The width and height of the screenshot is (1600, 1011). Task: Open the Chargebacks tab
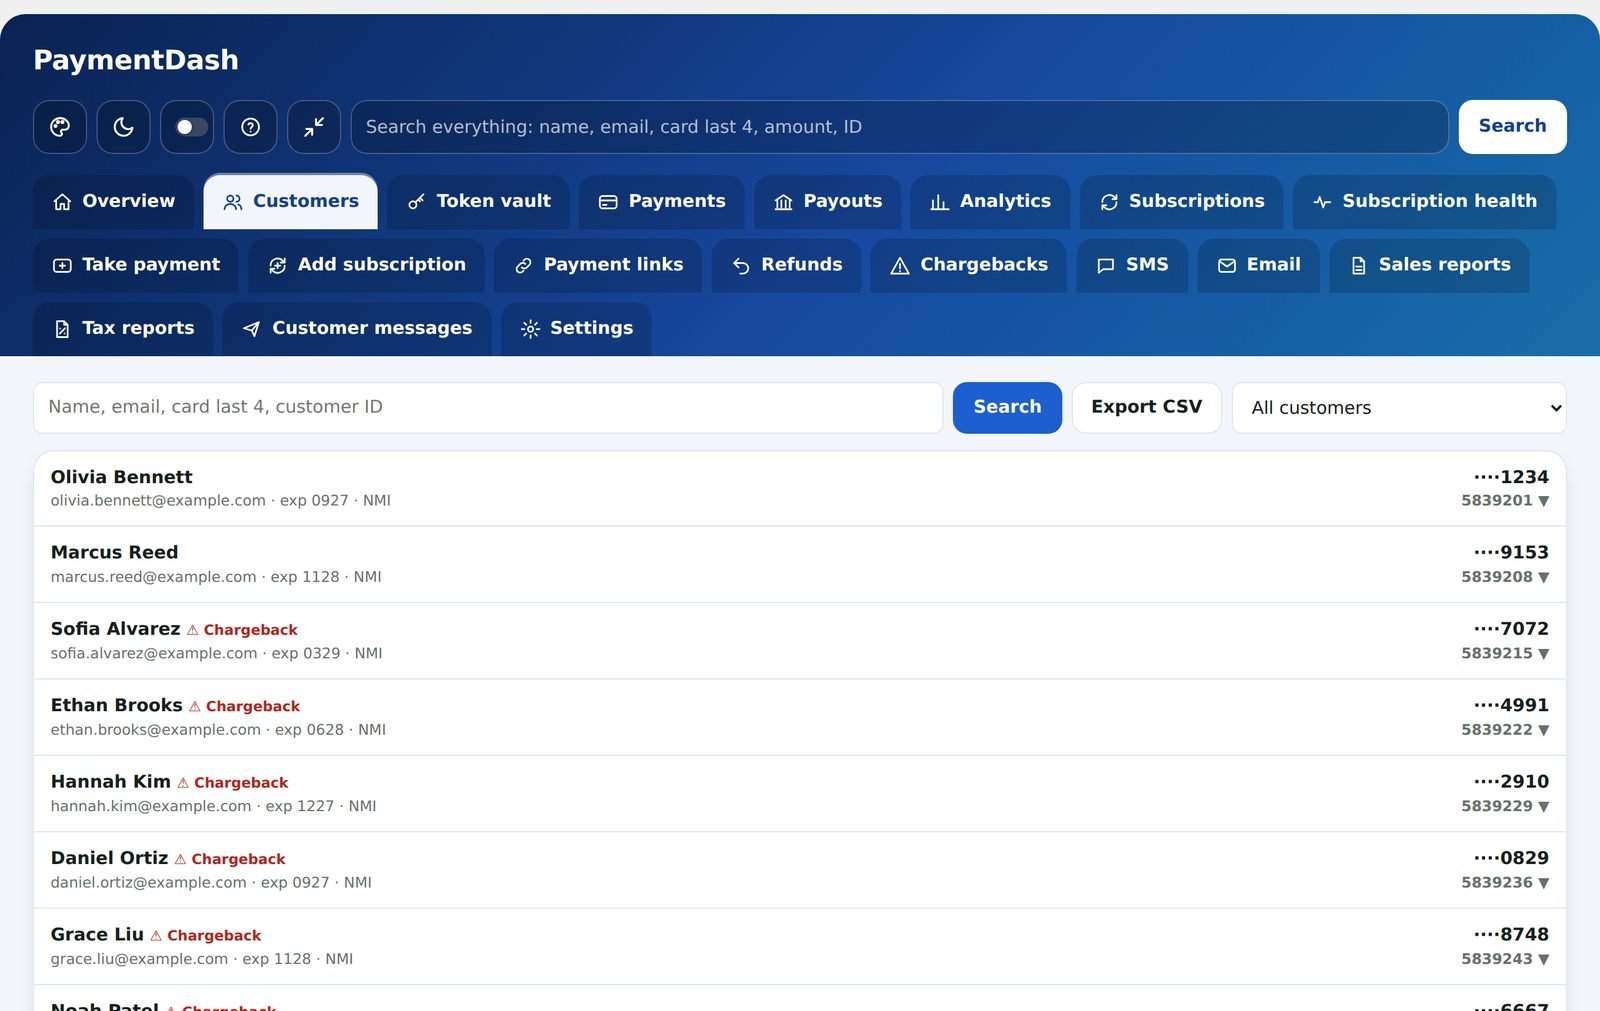click(969, 265)
